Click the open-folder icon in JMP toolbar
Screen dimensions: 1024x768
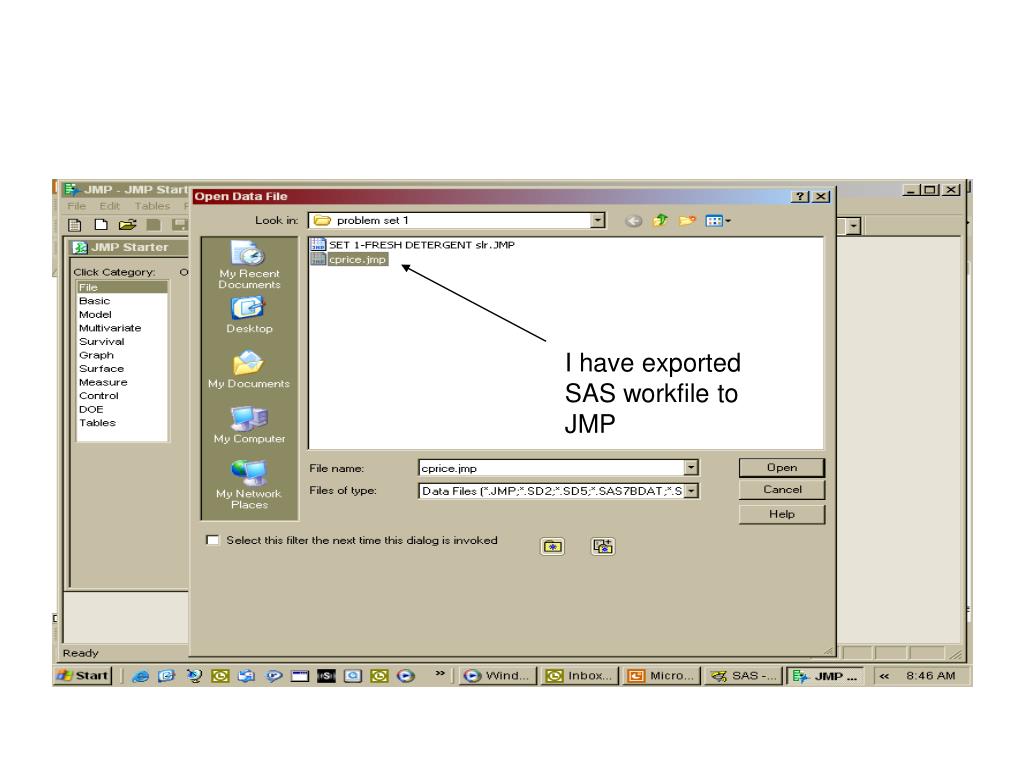click(127, 225)
